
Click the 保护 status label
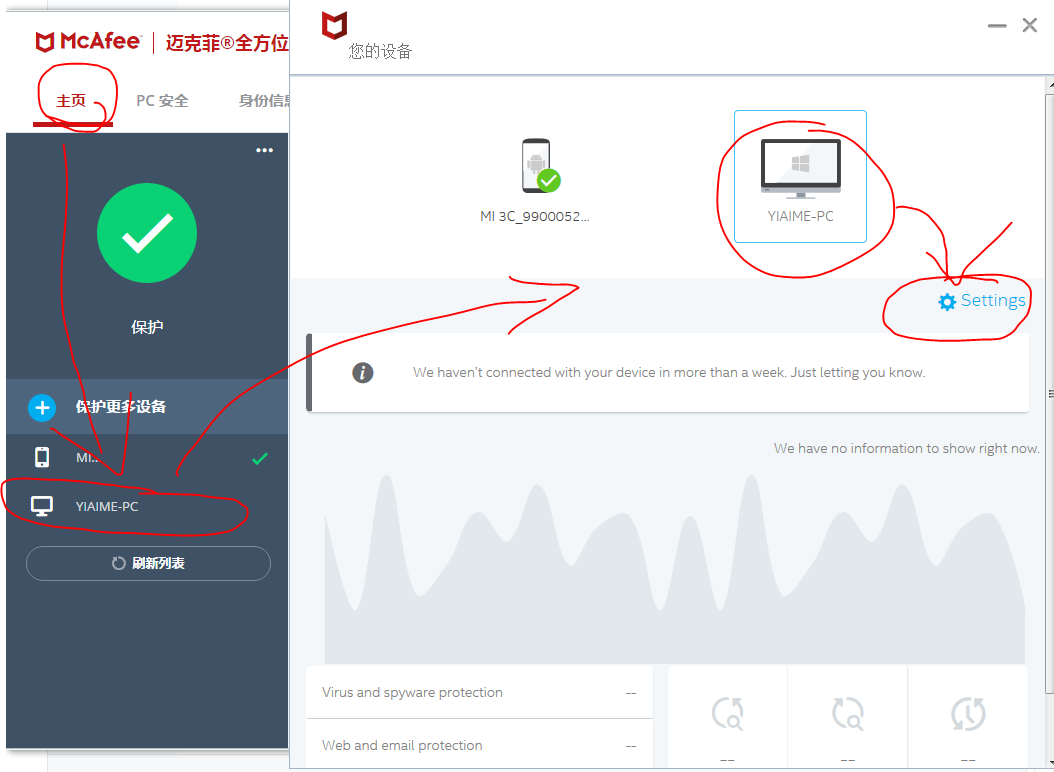tap(147, 327)
